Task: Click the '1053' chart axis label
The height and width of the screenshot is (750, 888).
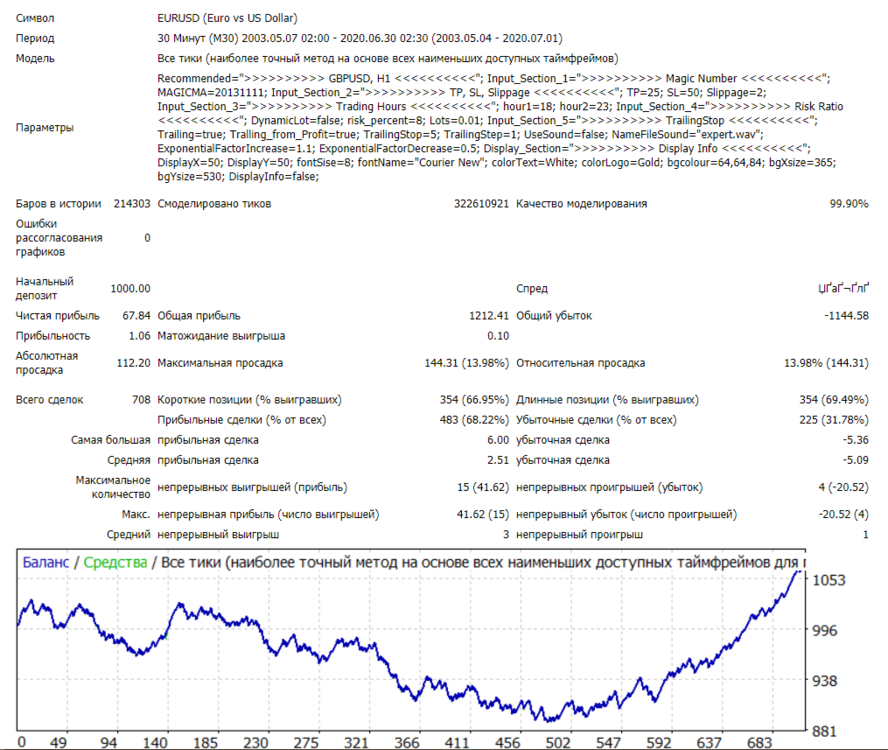Action: click(829, 580)
